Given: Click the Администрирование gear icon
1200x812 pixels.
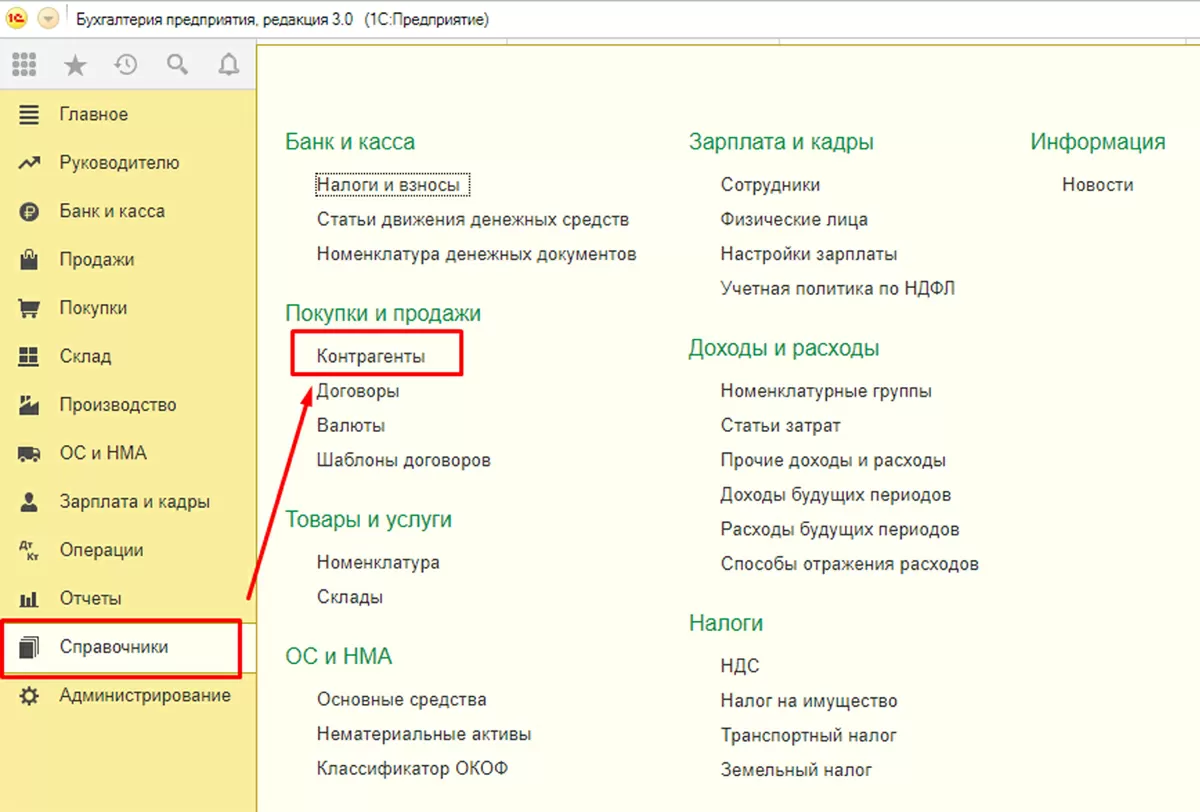Looking at the screenshot, I should click(29, 696).
